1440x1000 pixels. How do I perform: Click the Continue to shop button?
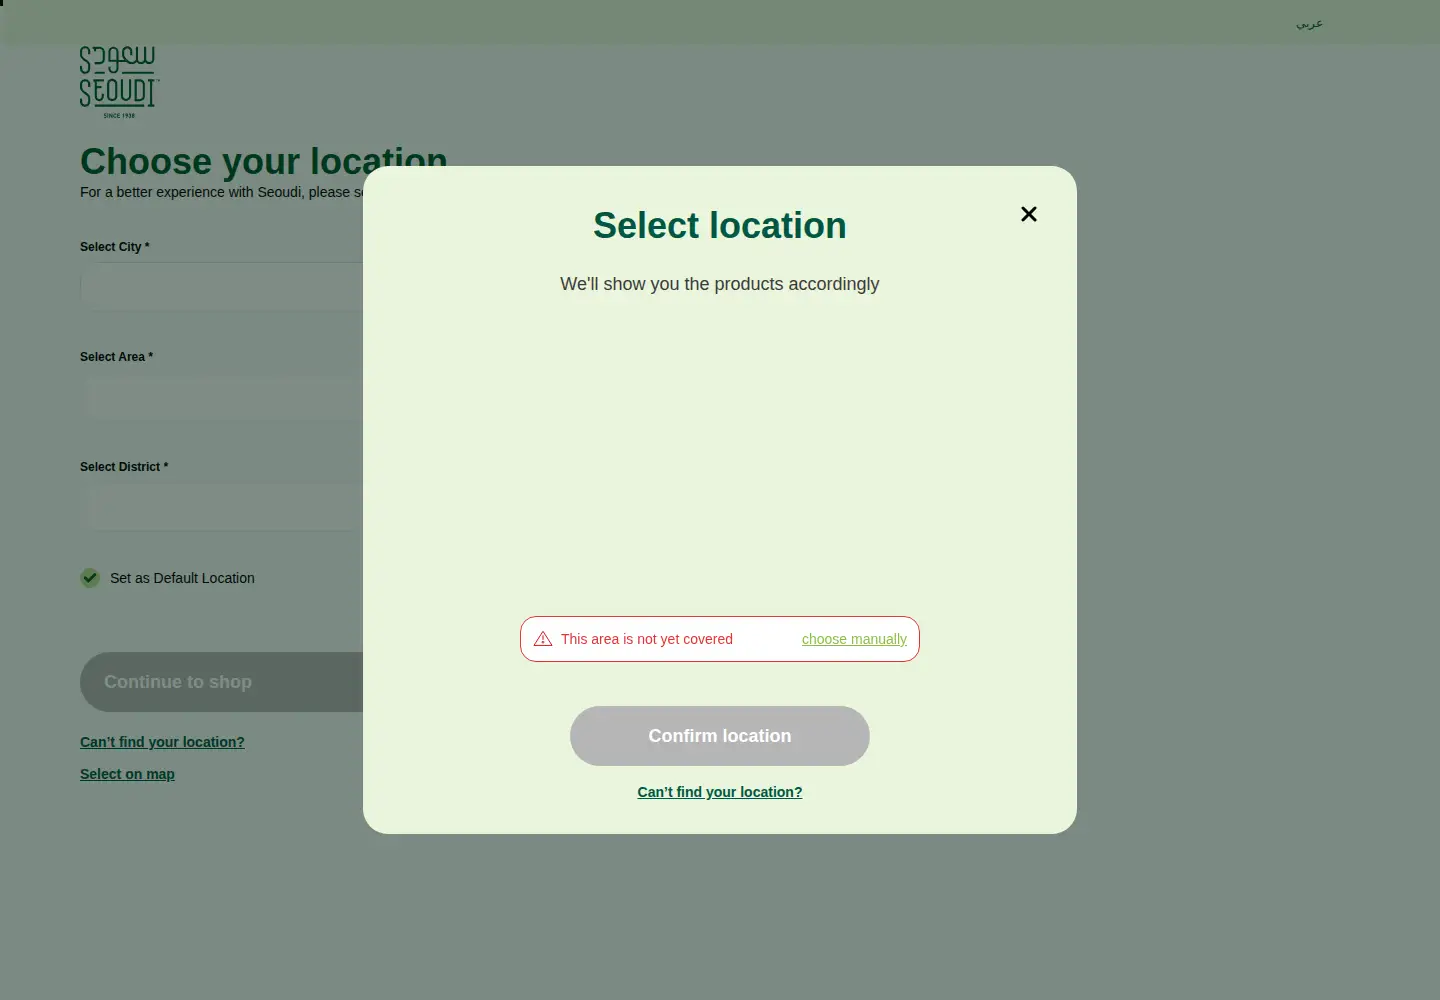pos(221,682)
